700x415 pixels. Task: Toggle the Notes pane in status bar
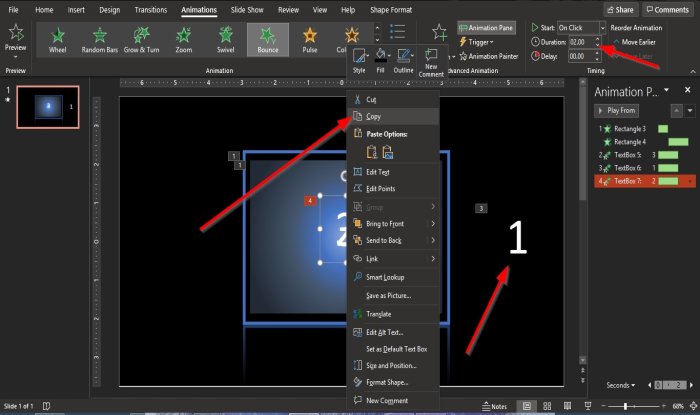(x=494, y=407)
